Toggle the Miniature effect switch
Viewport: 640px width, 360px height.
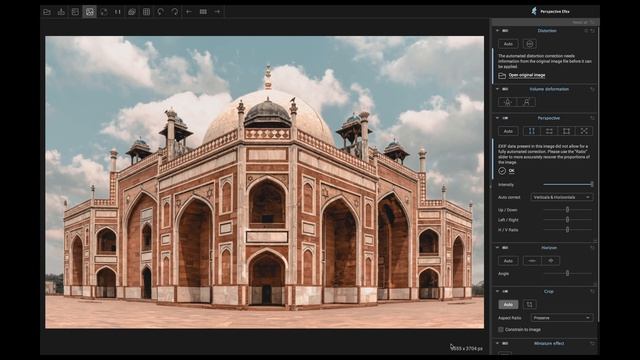point(505,343)
